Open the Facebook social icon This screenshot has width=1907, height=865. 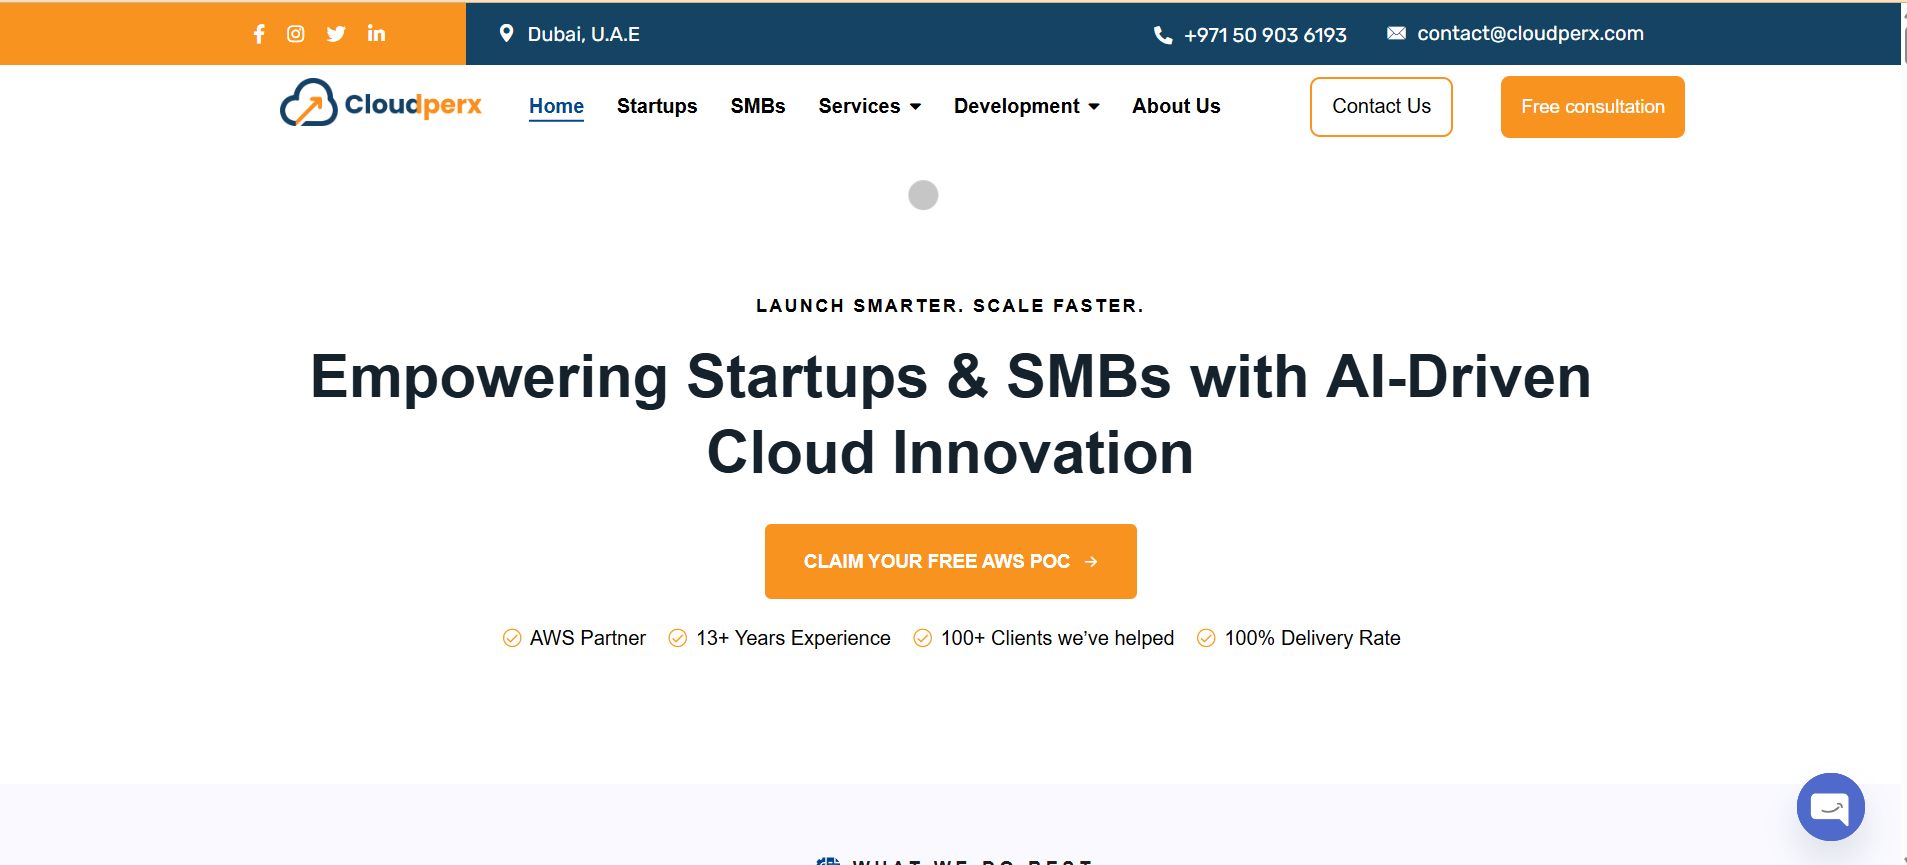[x=259, y=34]
